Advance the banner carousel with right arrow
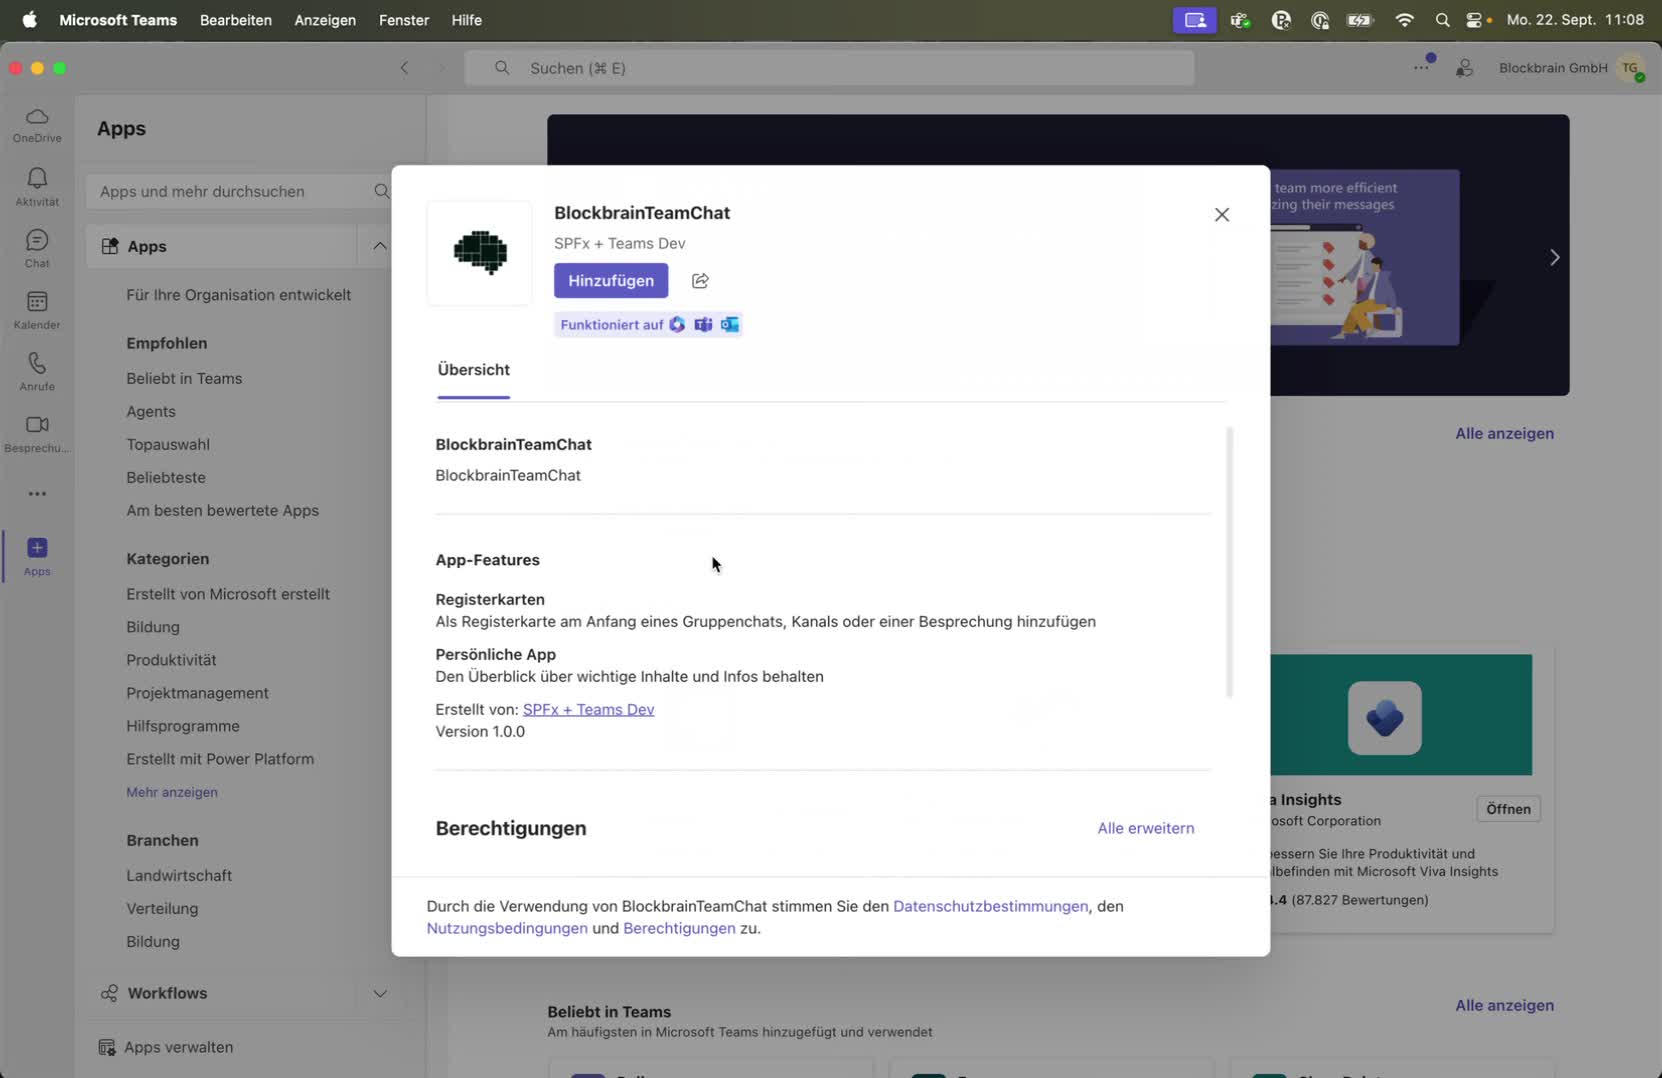 [x=1554, y=257]
